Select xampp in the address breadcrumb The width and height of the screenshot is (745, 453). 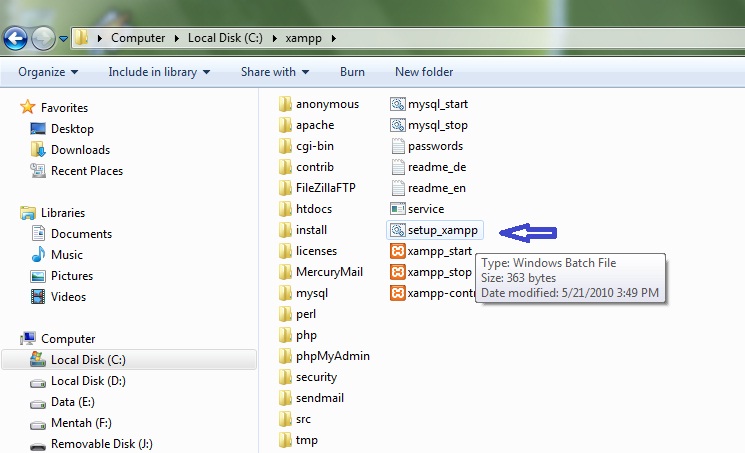pyautogui.click(x=304, y=38)
